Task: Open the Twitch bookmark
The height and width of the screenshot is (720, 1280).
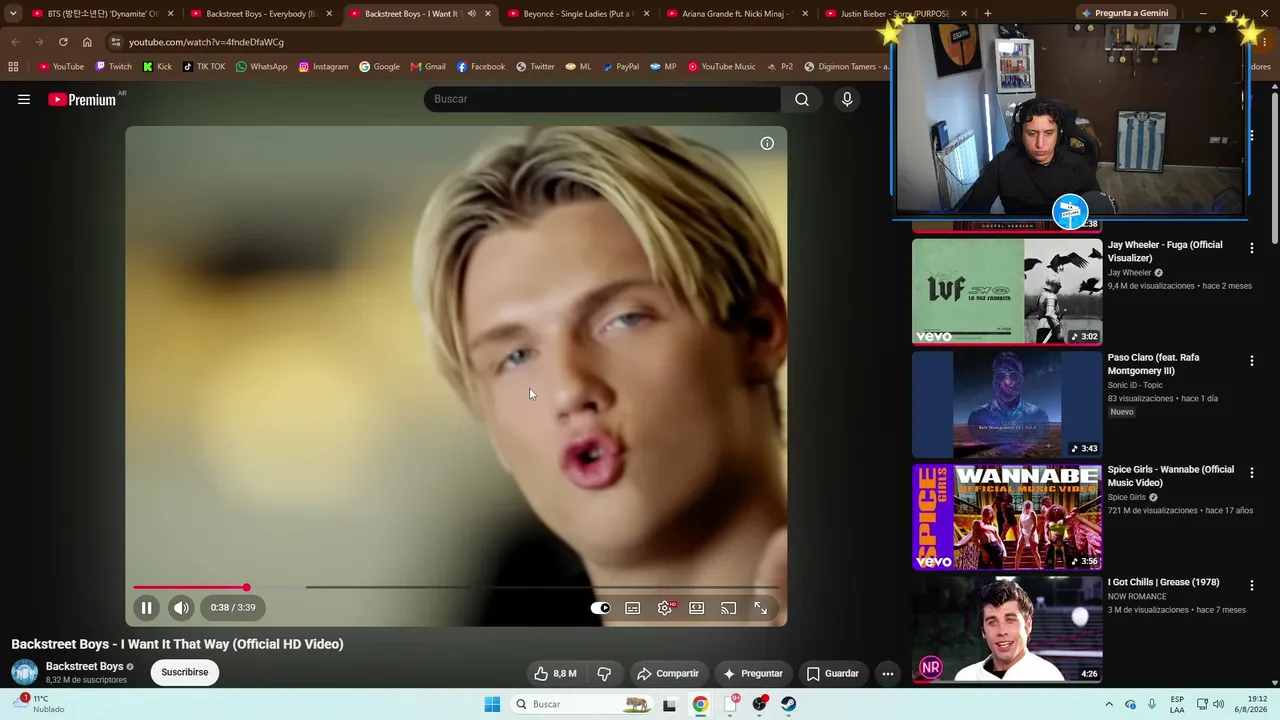Action: 113,67
